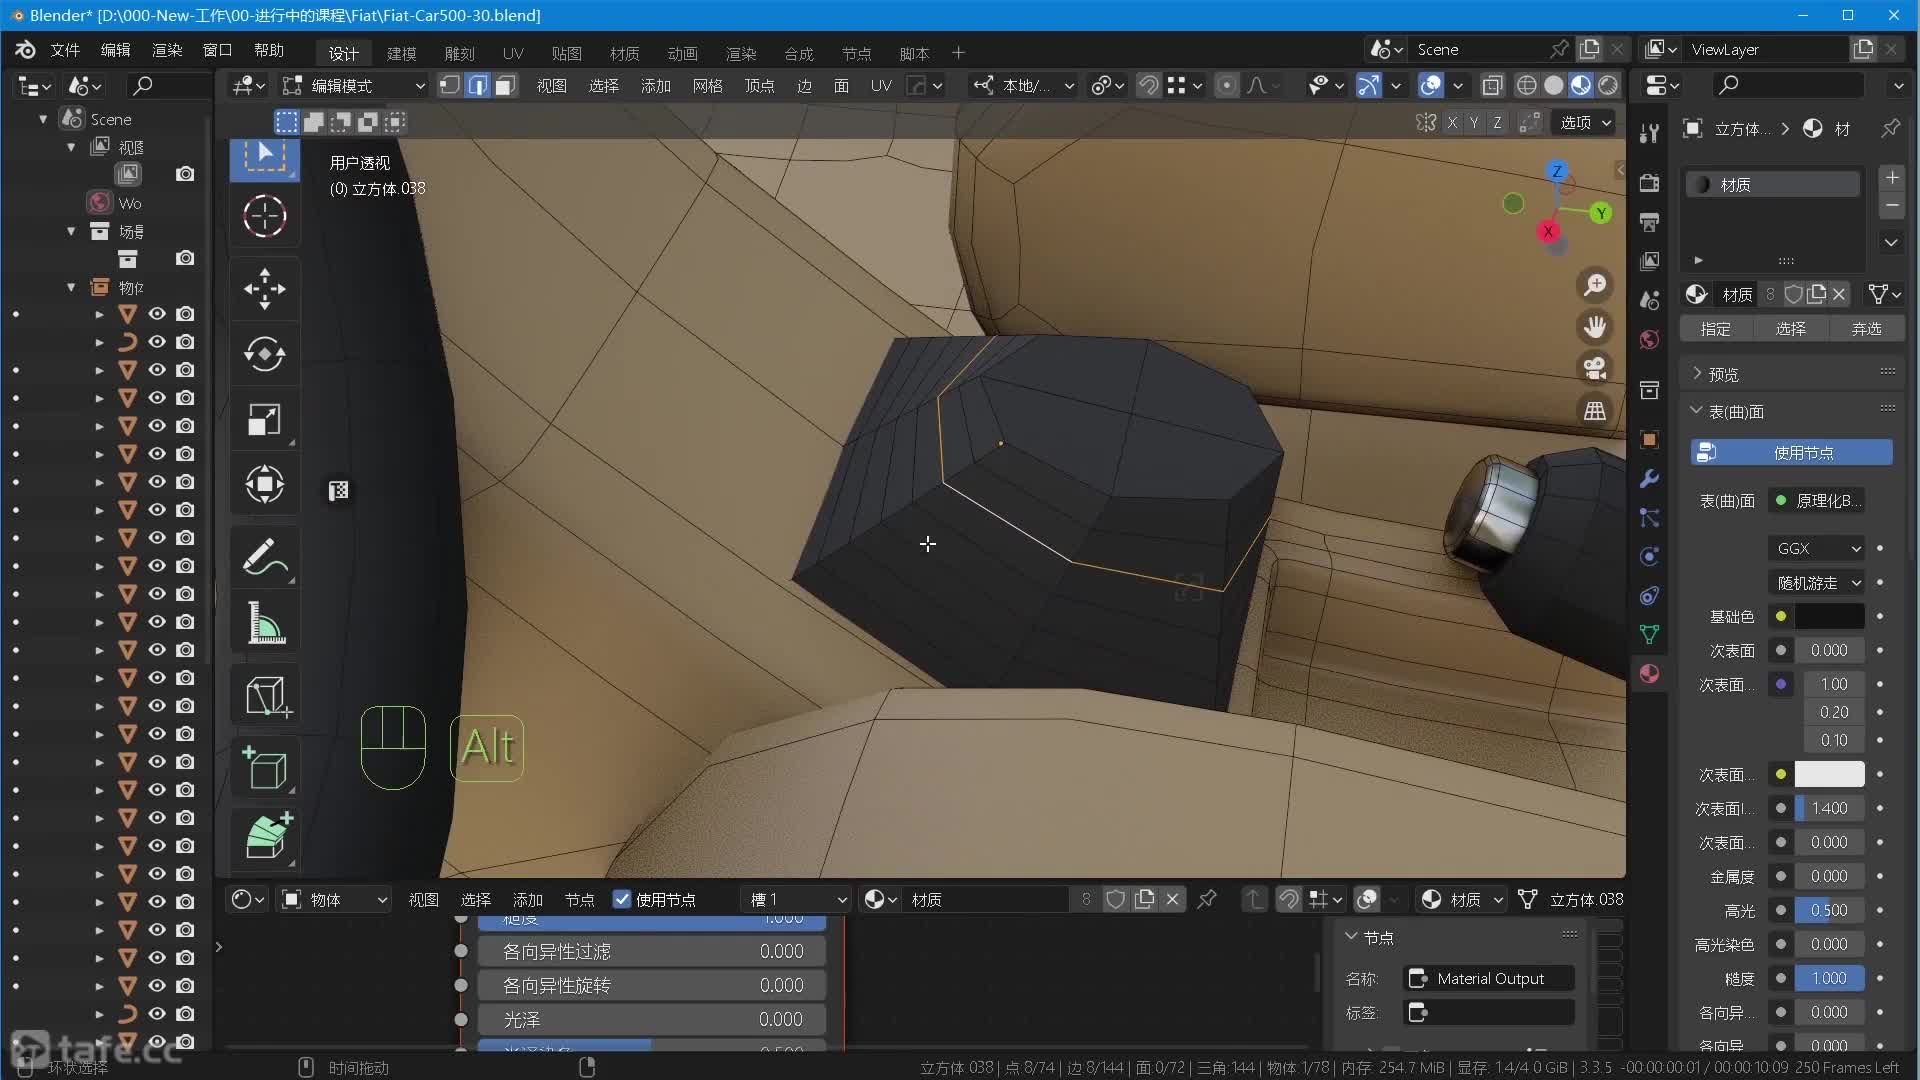Toggle Z axis mirror
The width and height of the screenshot is (1920, 1080).
tap(1497, 122)
